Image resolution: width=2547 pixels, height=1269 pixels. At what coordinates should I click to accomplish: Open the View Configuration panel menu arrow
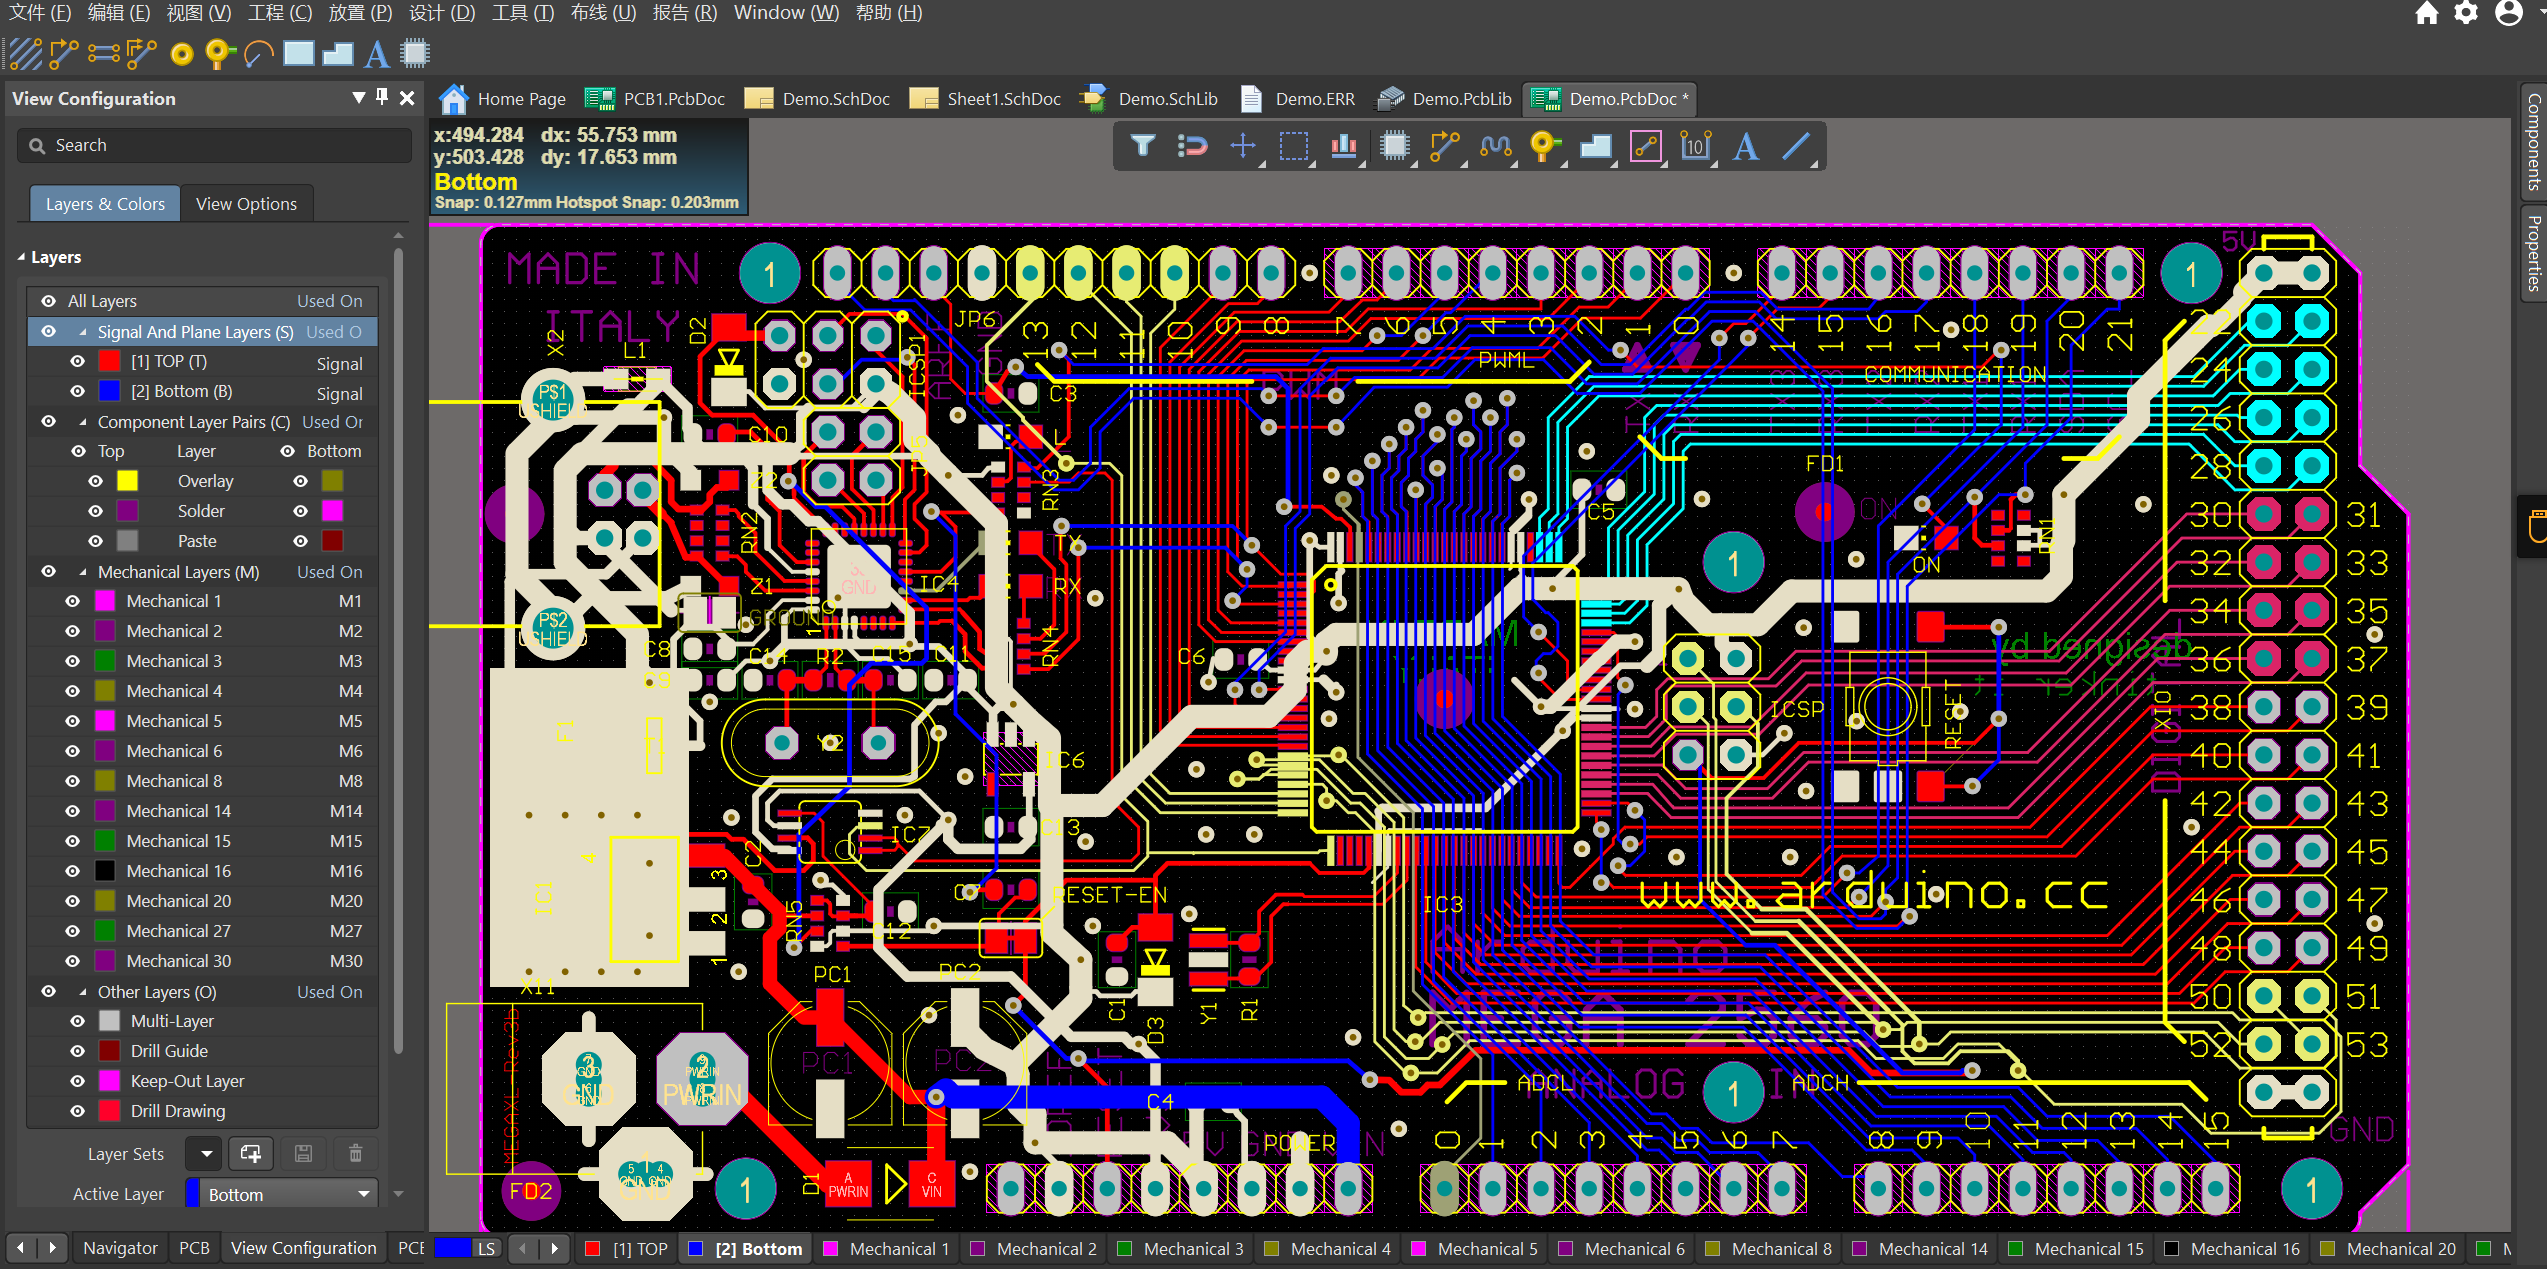click(358, 97)
